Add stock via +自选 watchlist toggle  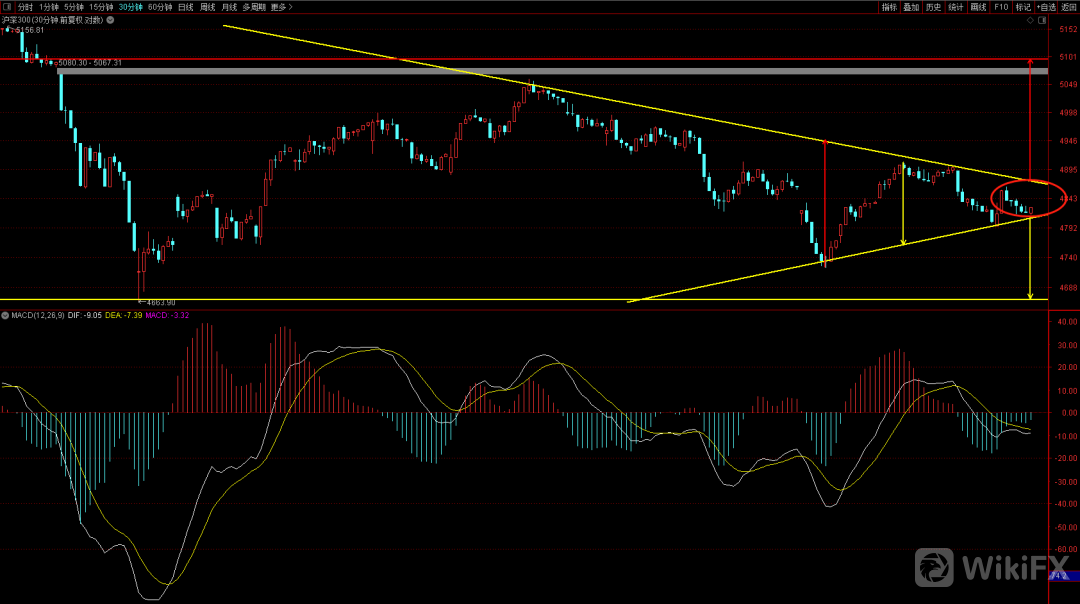click(1046, 7)
